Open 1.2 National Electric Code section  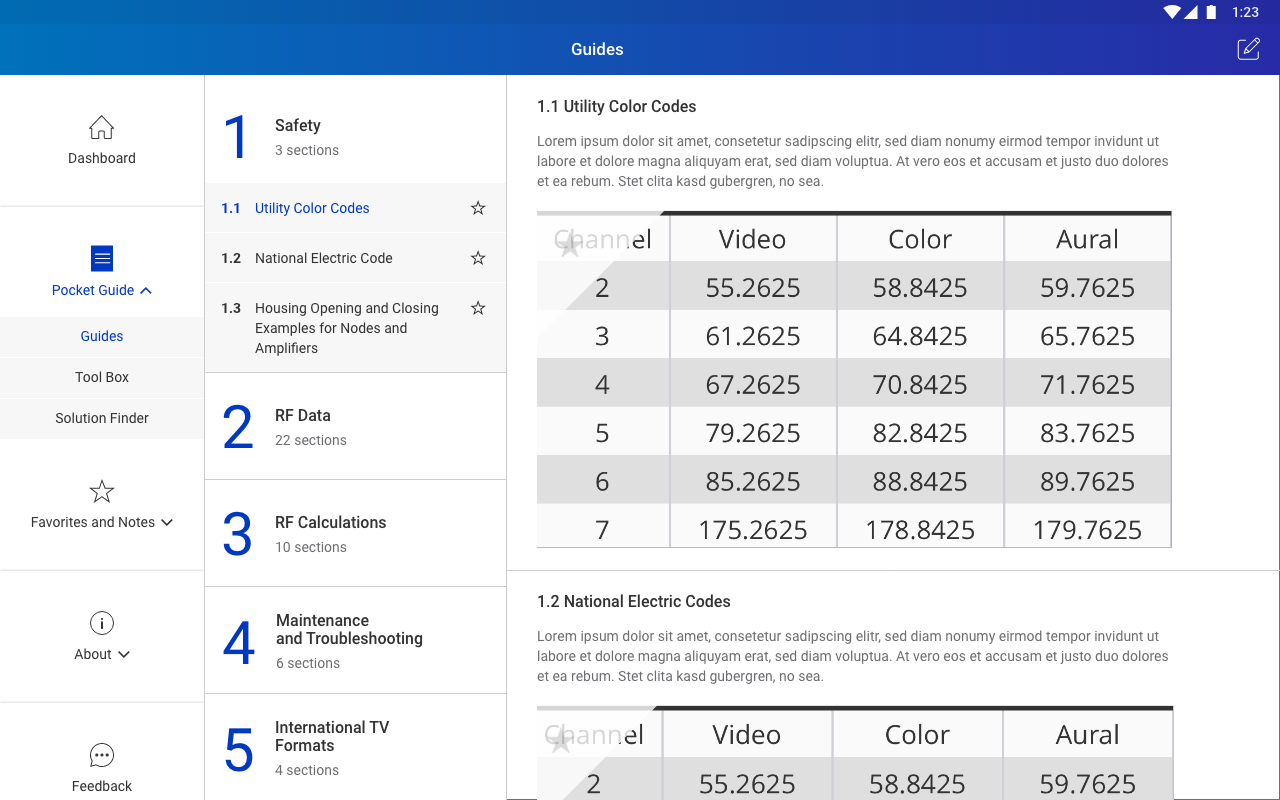323,258
